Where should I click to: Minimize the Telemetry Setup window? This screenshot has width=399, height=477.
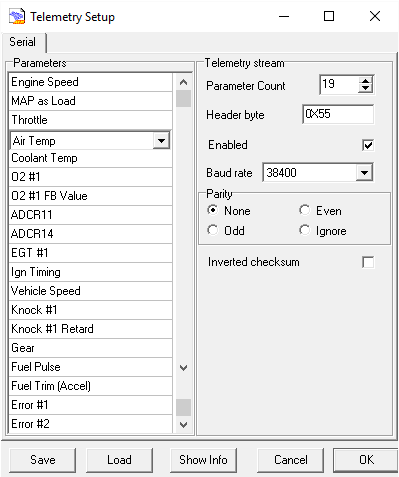pyautogui.click(x=284, y=16)
